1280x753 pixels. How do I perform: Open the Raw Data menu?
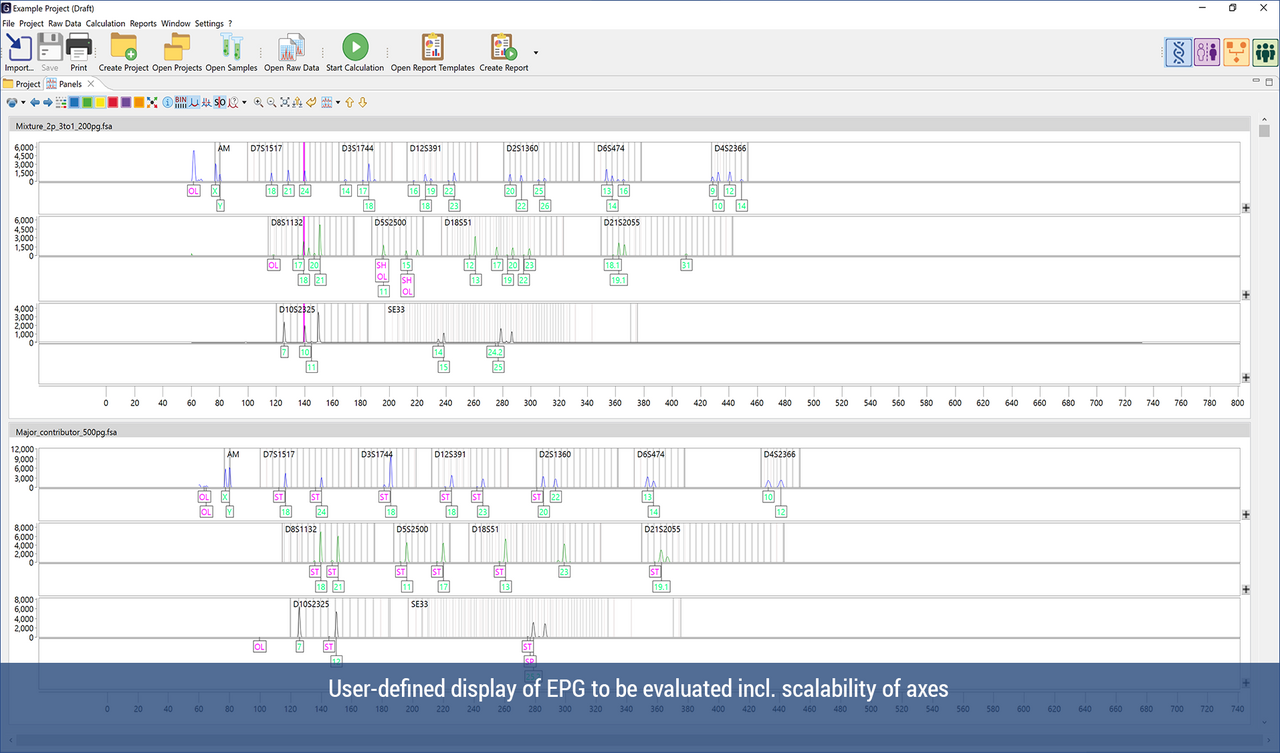[65, 23]
